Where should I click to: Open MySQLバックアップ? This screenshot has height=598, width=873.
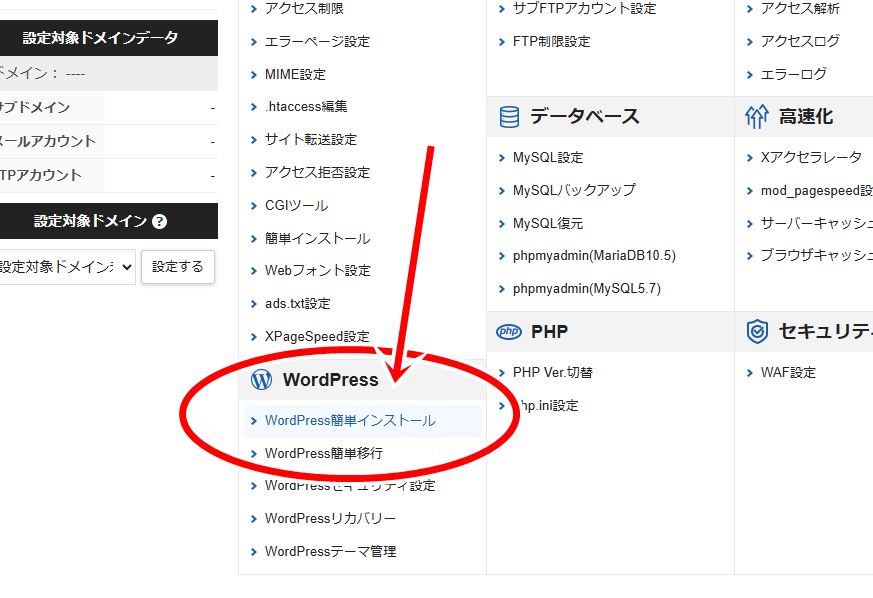[574, 190]
